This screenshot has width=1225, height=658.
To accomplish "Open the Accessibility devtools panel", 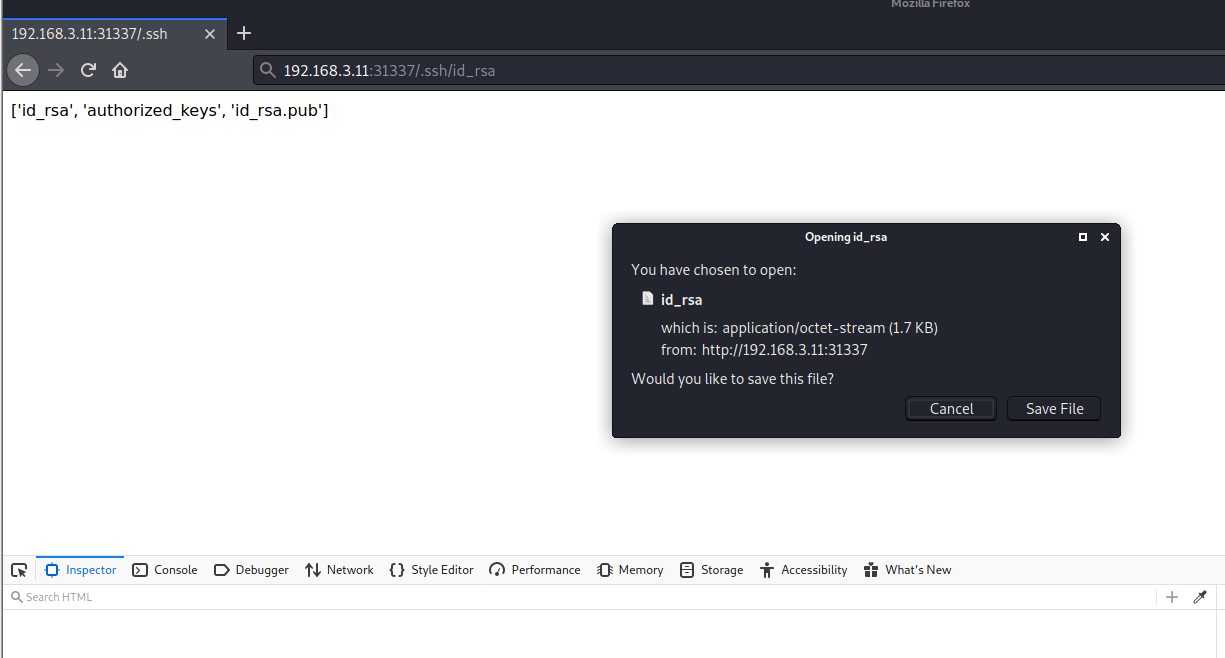I will point(803,569).
